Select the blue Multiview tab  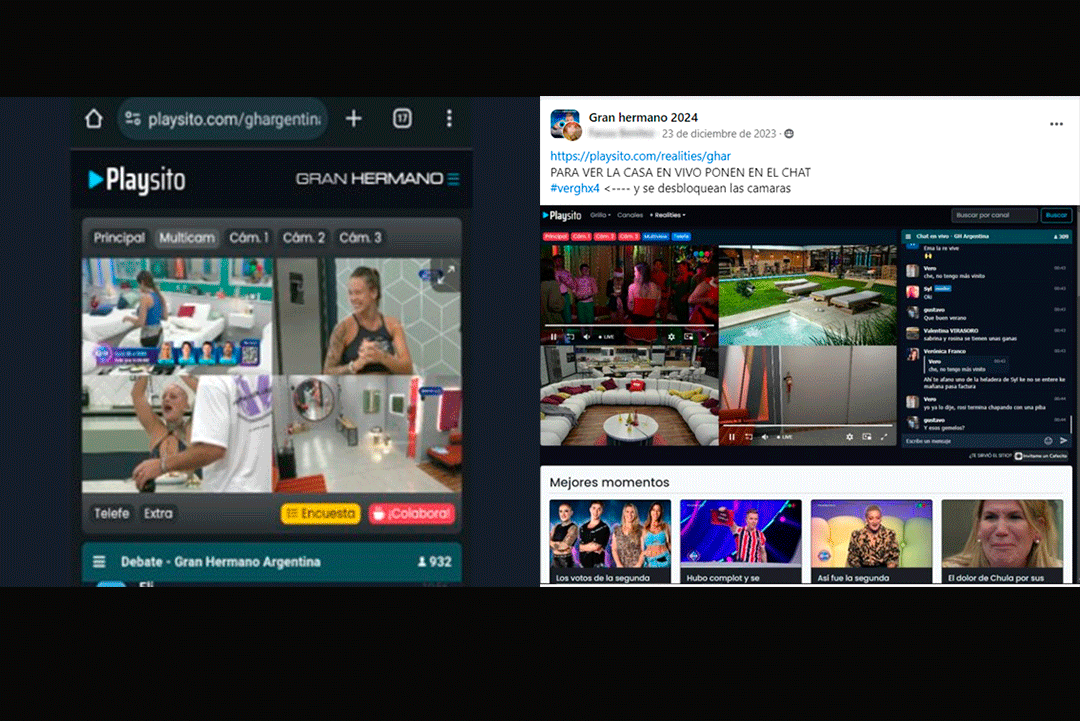pos(656,236)
